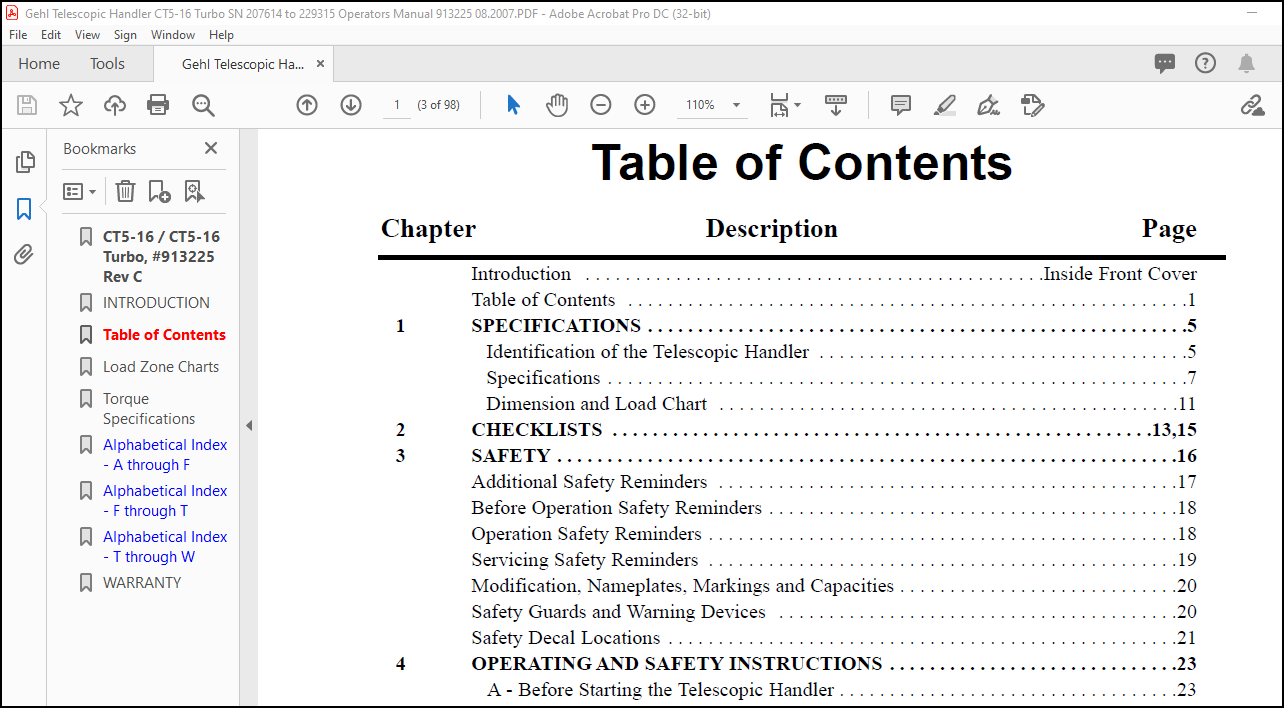Star the file via bookmark icon
This screenshot has height=708, width=1284.
[71, 105]
